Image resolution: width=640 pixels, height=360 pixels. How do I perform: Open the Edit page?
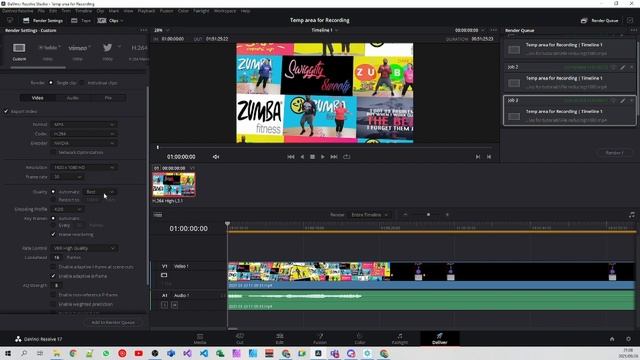pyautogui.click(x=280, y=339)
